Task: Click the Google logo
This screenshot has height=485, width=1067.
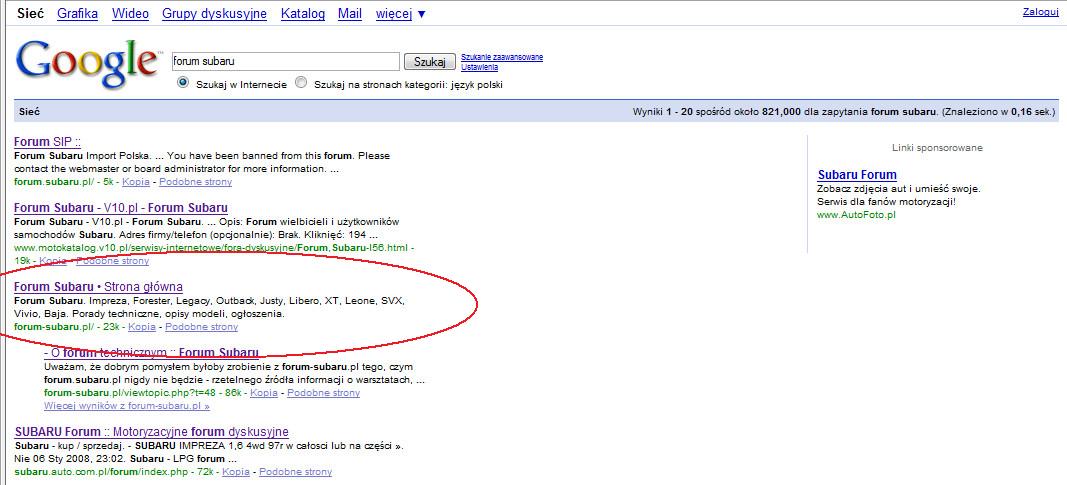Action: pyautogui.click(x=88, y=63)
